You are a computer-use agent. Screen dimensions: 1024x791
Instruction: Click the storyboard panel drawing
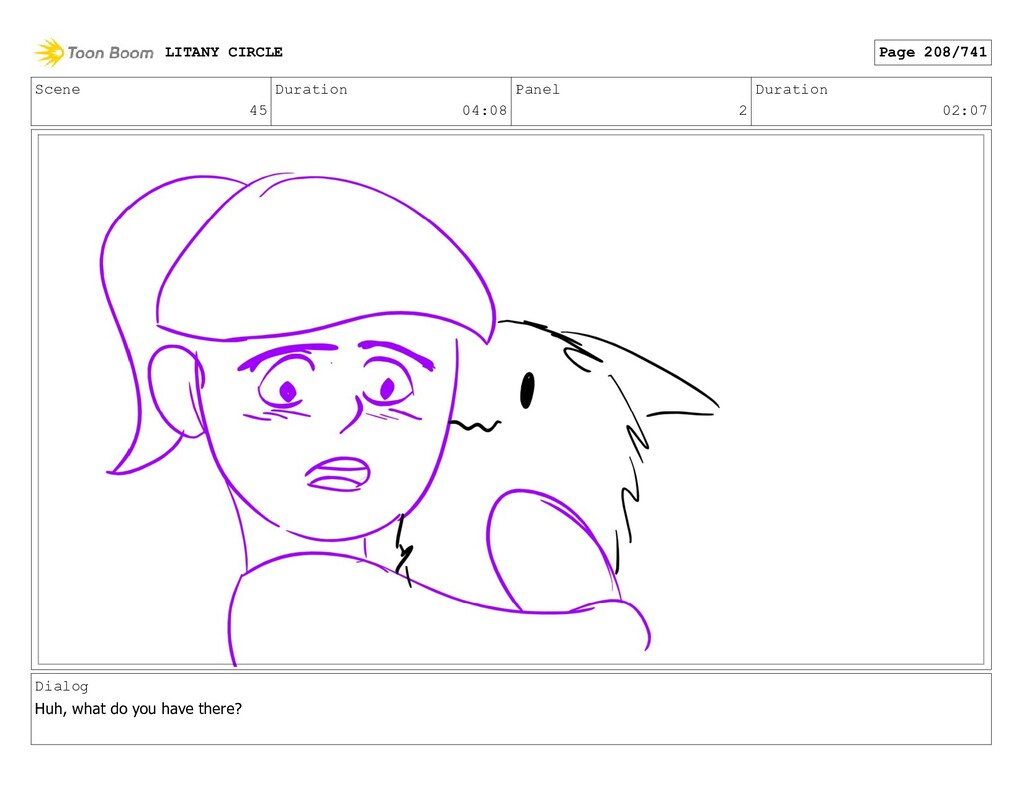coord(511,400)
